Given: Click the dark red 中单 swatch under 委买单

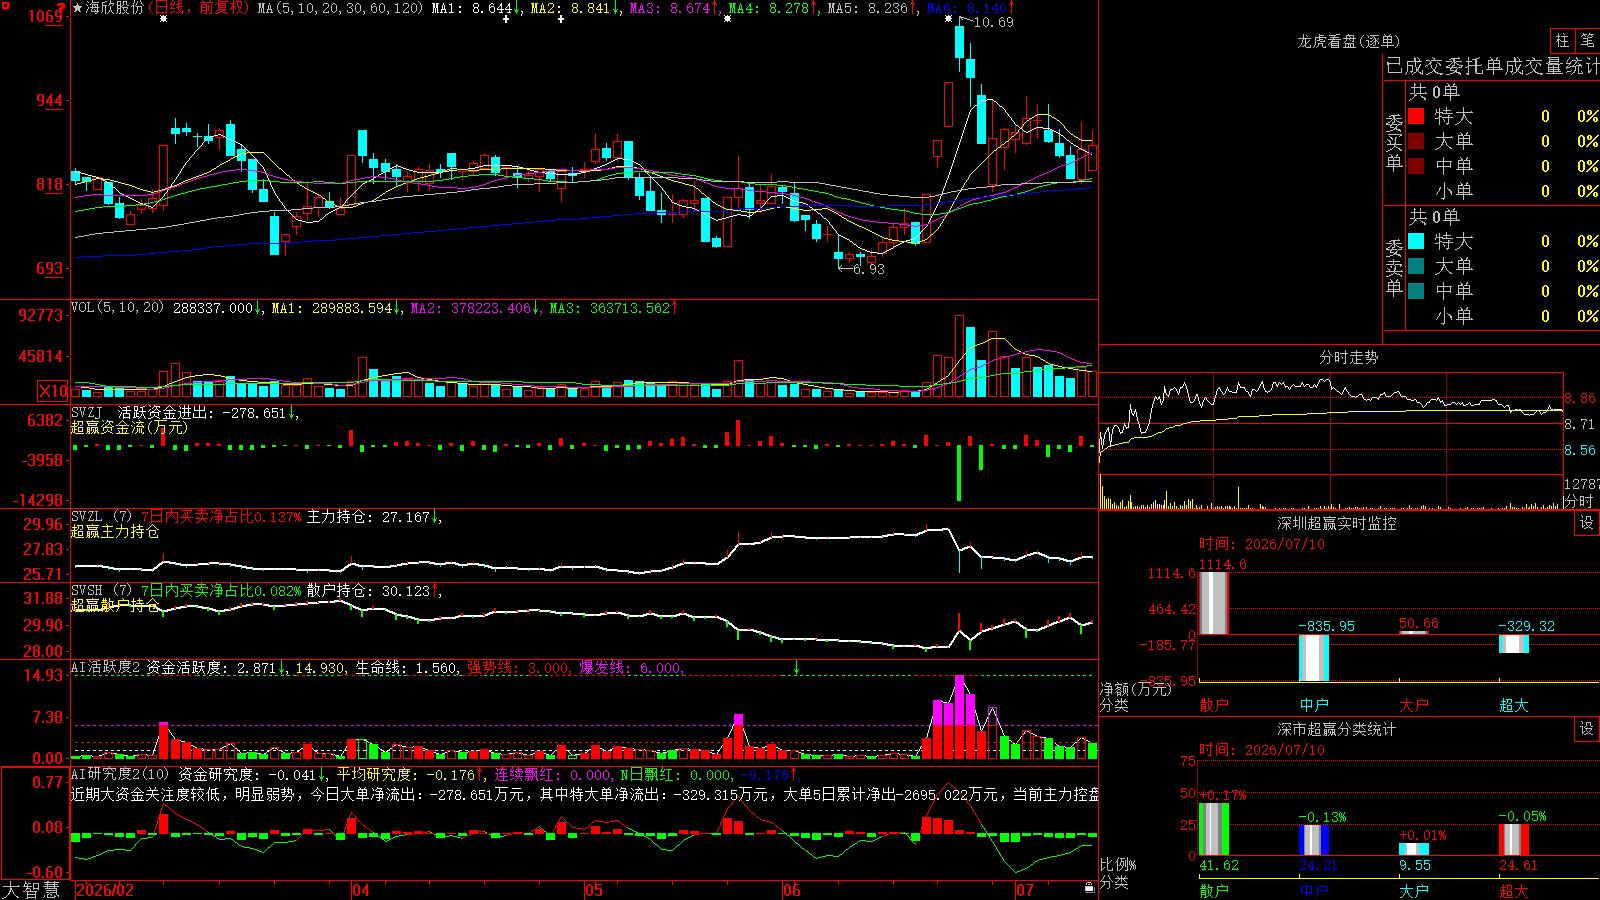Looking at the screenshot, I should pos(1416,166).
